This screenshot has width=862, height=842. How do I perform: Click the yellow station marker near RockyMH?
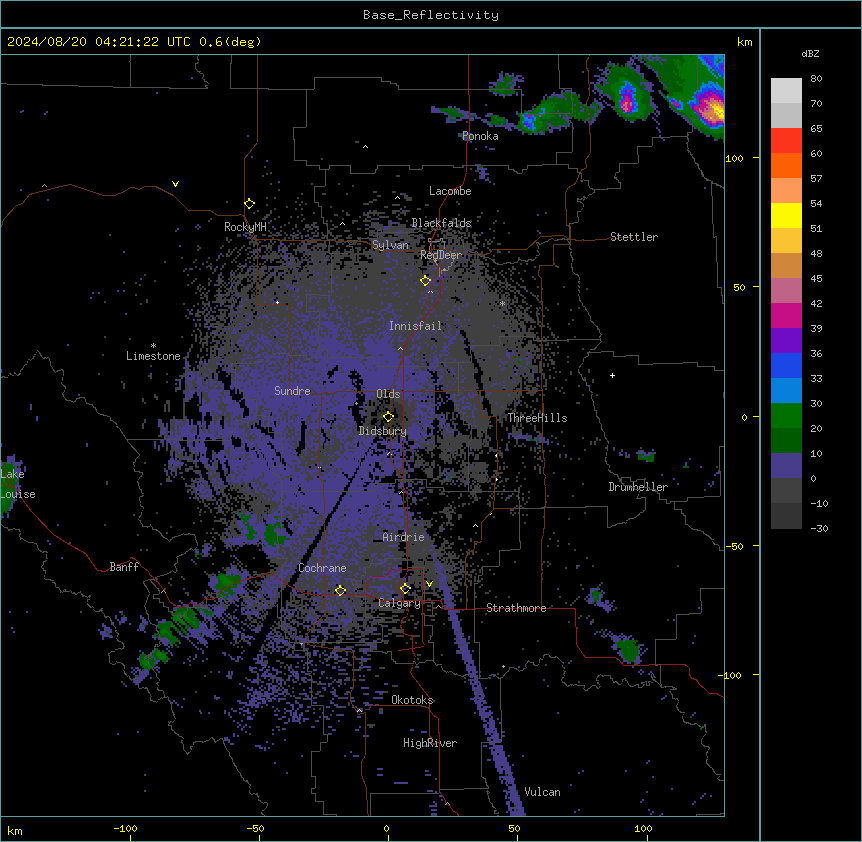(250, 204)
